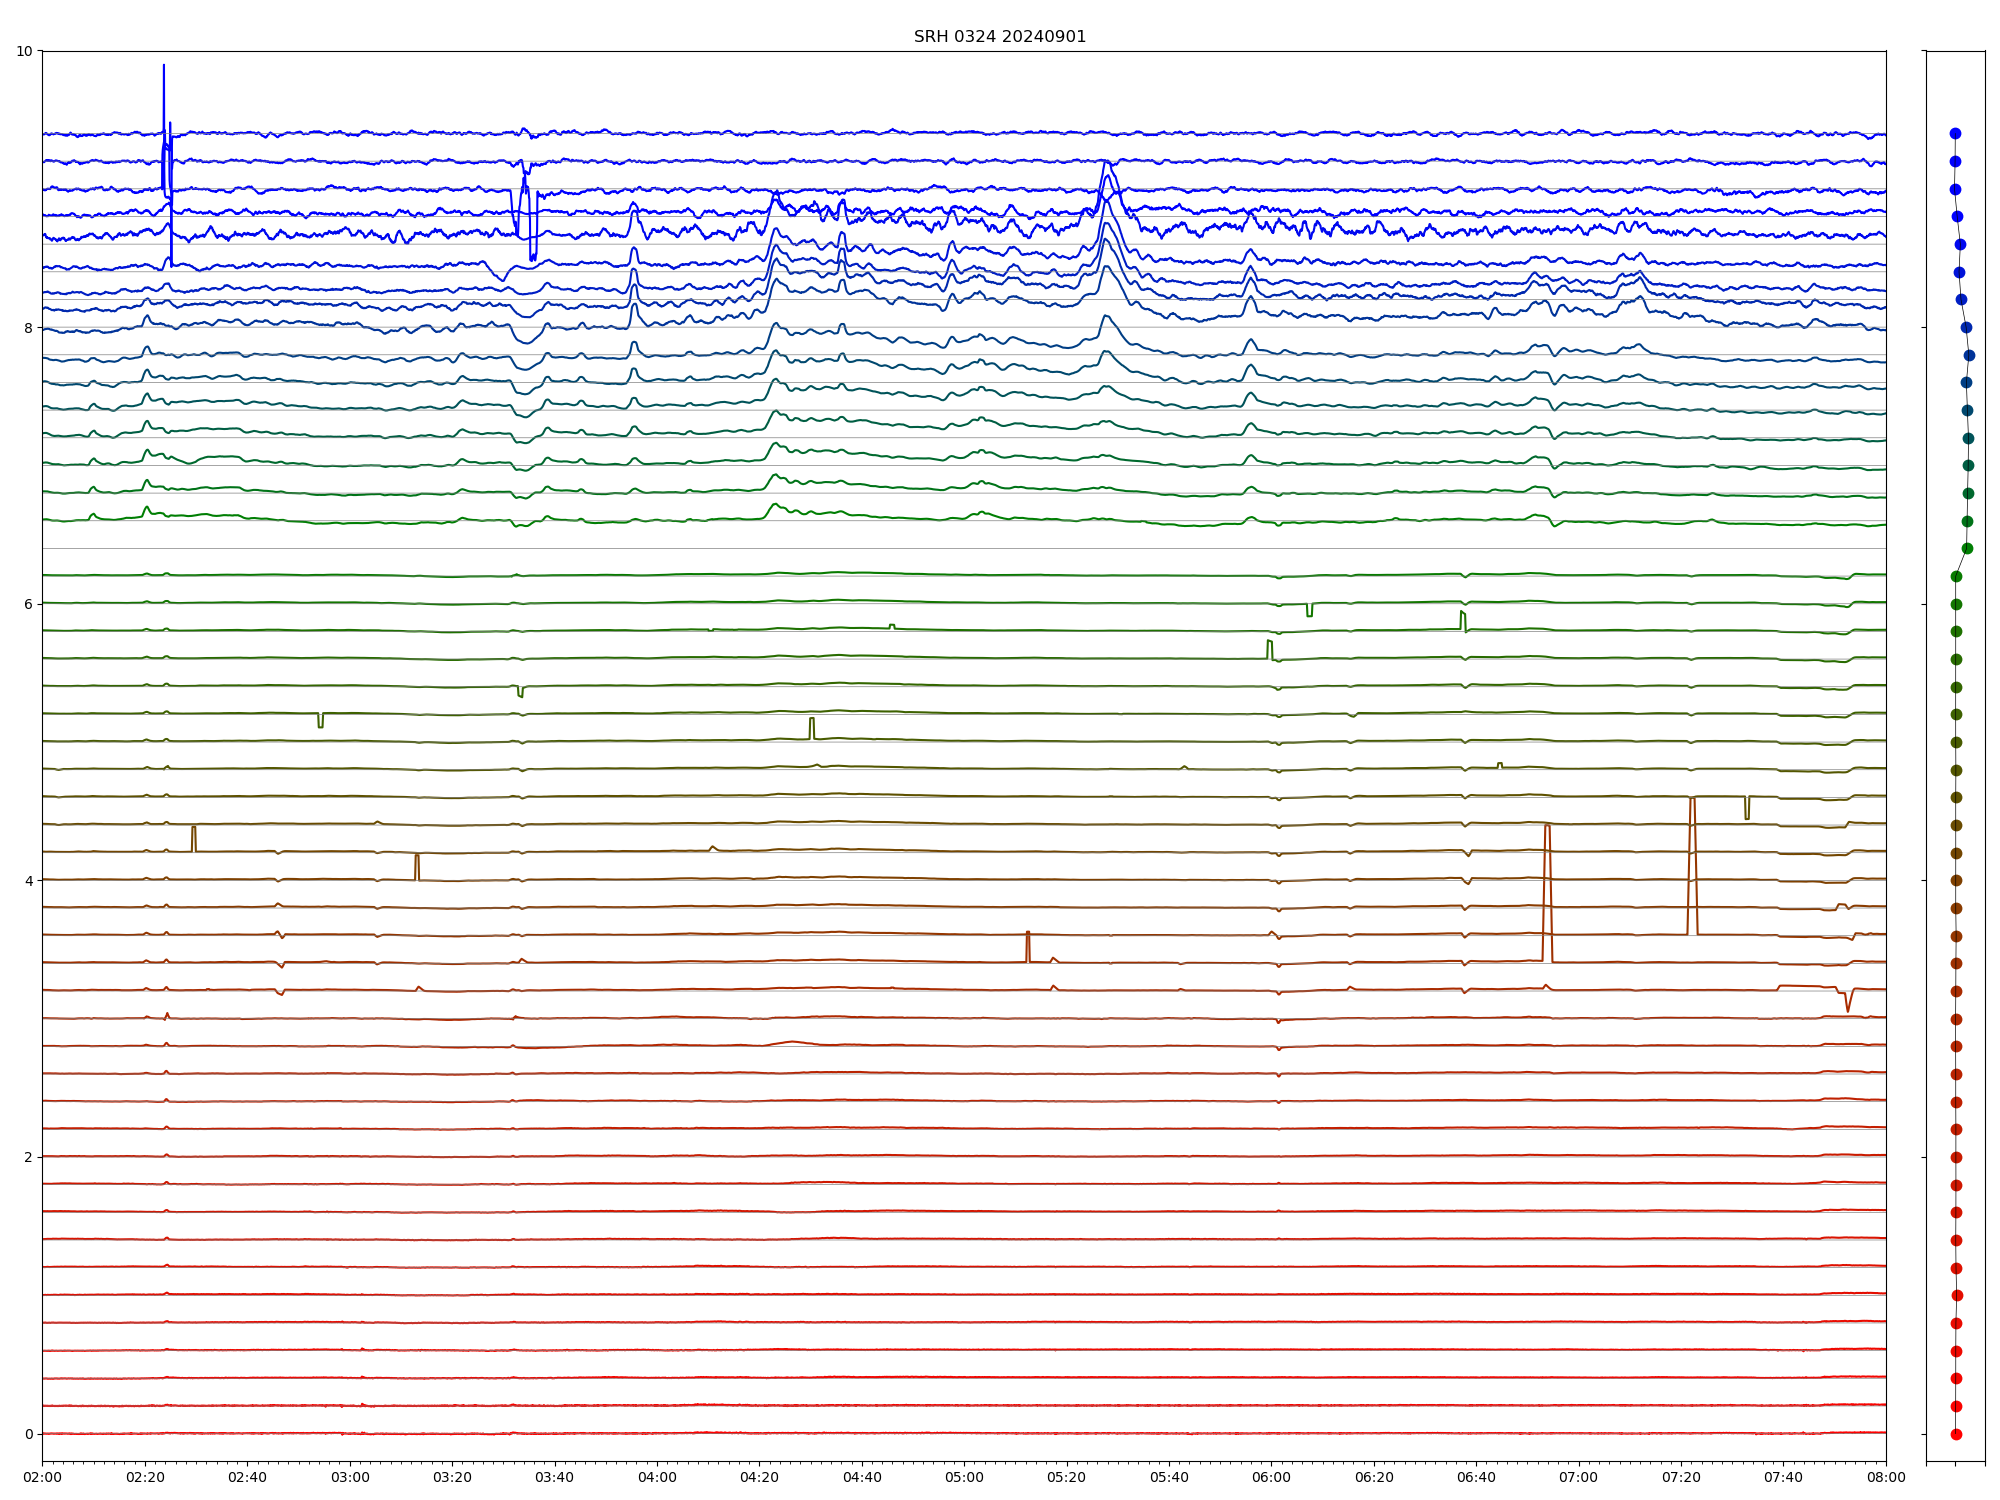Click the small brown spike near 05:12

pyautogui.click(x=1027, y=945)
